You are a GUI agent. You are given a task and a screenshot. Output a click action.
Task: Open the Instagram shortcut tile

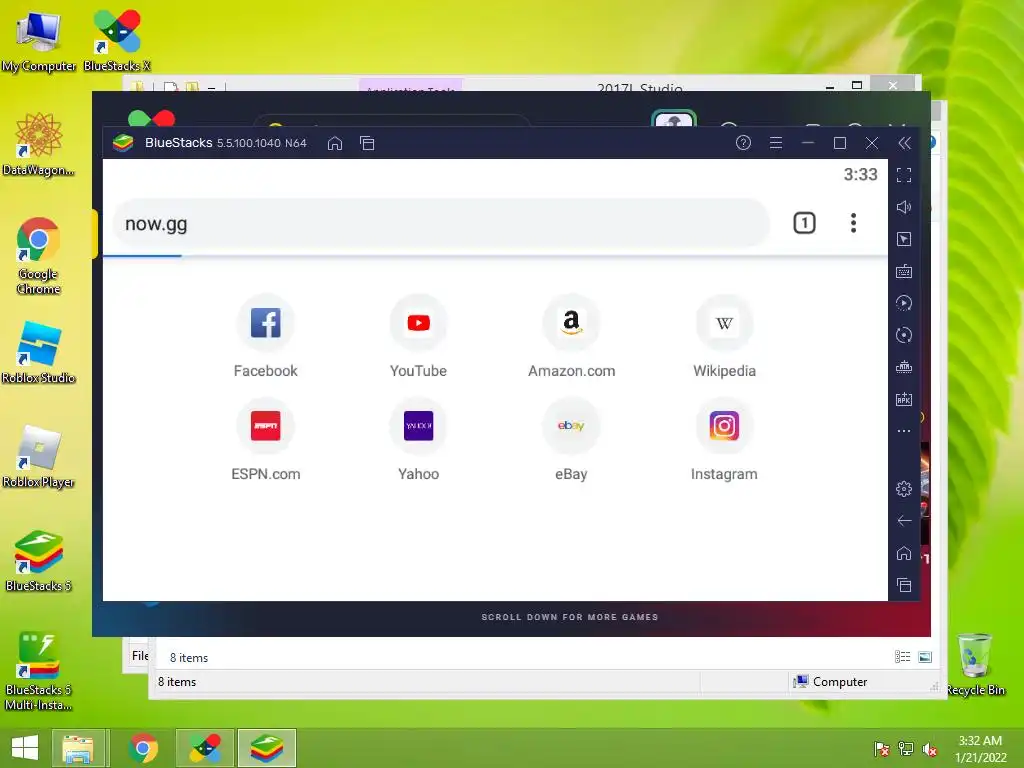tap(724, 440)
